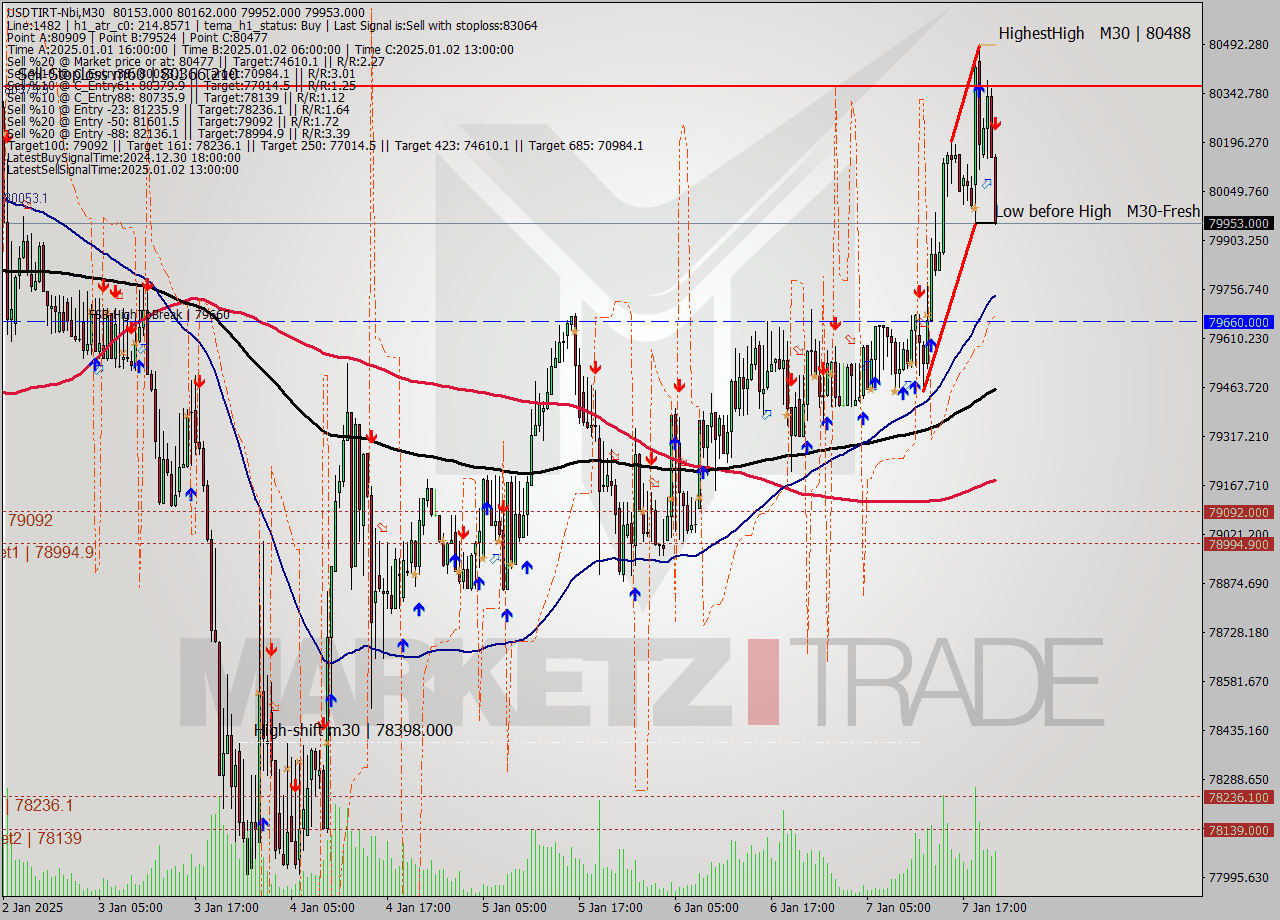Click the 80049.760 price axis value
This screenshot has width=1280, height=920.
pyautogui.click(x=1238, y=191)
